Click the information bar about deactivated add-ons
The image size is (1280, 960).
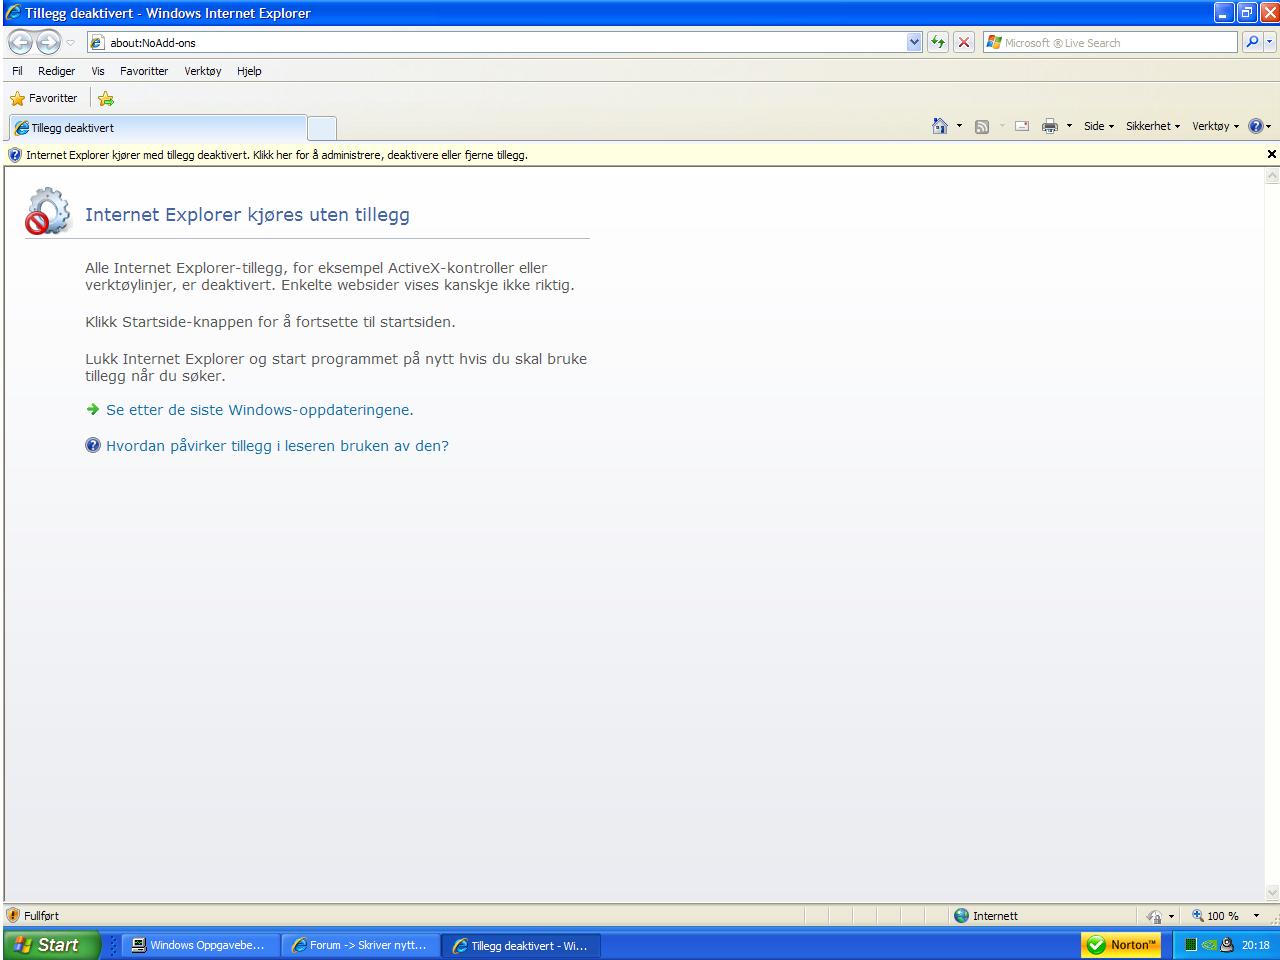point(277,155)
